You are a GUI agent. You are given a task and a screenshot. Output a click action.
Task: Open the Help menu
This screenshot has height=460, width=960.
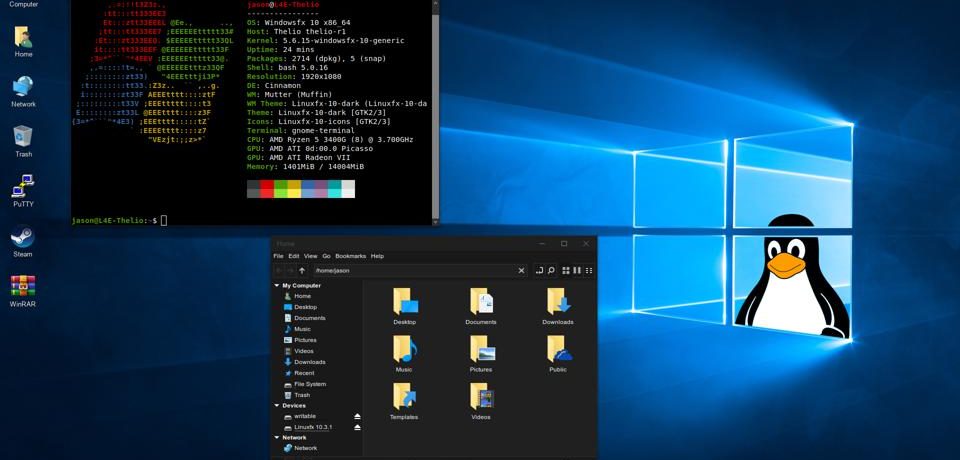pos(377,256)
